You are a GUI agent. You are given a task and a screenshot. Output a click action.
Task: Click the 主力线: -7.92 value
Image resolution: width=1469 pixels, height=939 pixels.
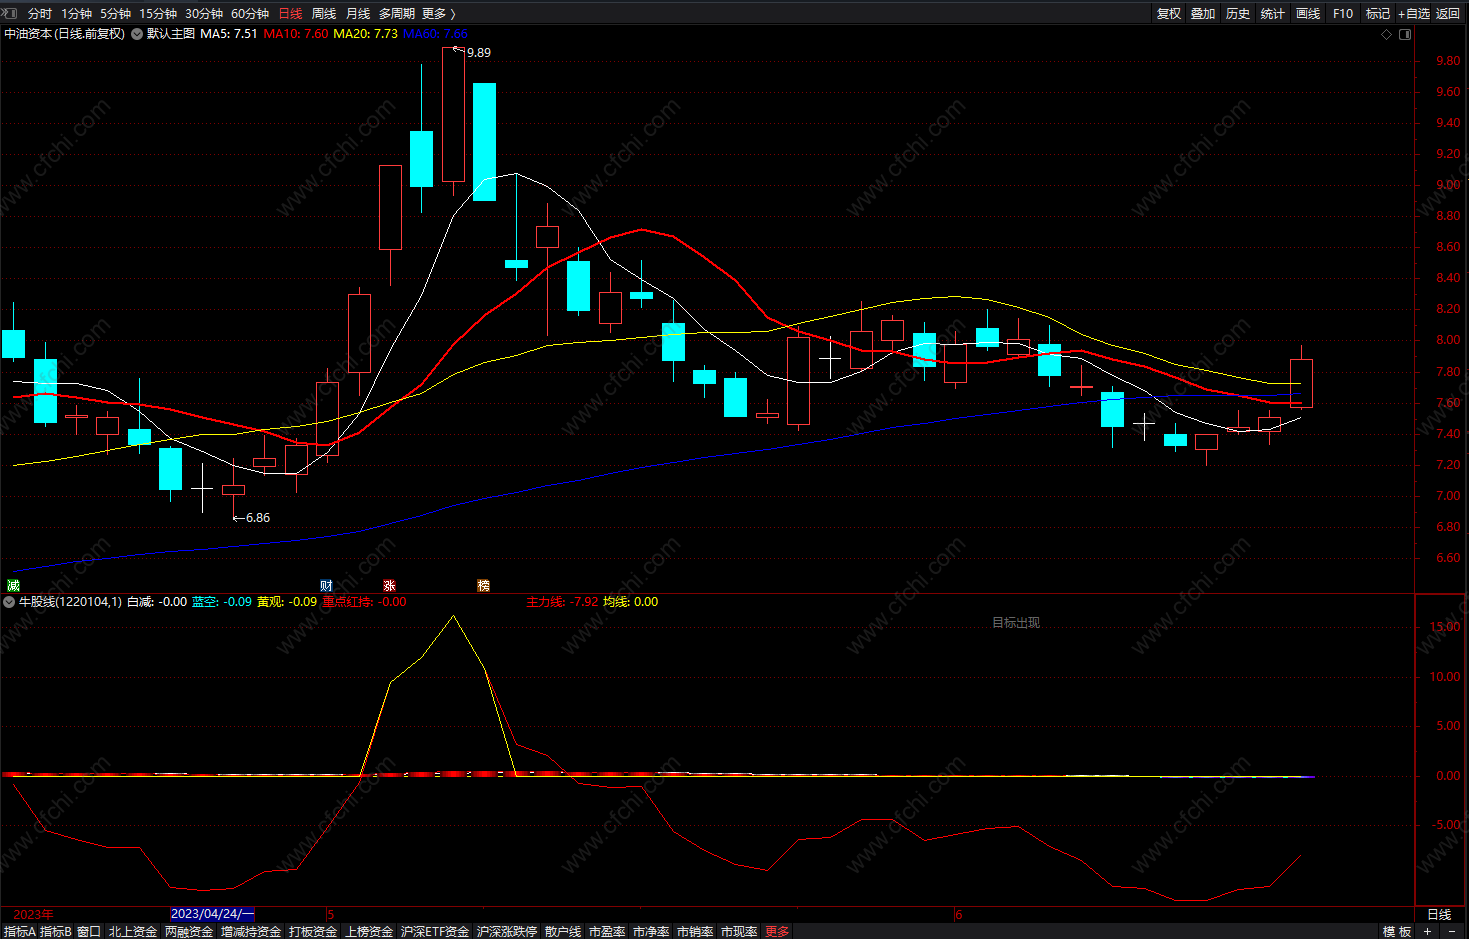(x=562, y=602)
